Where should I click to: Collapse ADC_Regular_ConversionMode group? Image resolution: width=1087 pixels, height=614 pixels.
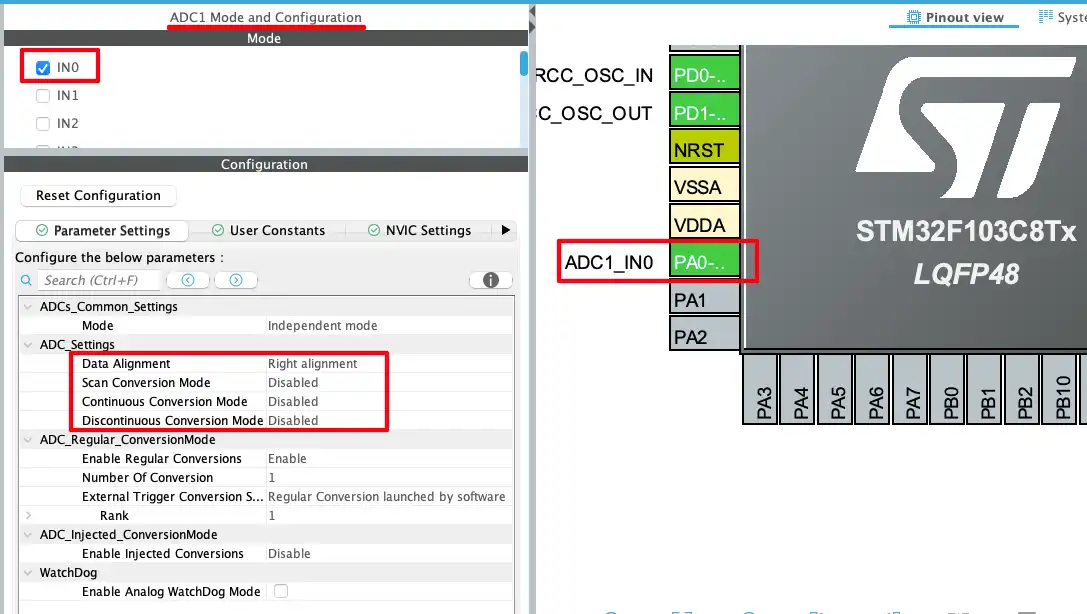(28, 439)
